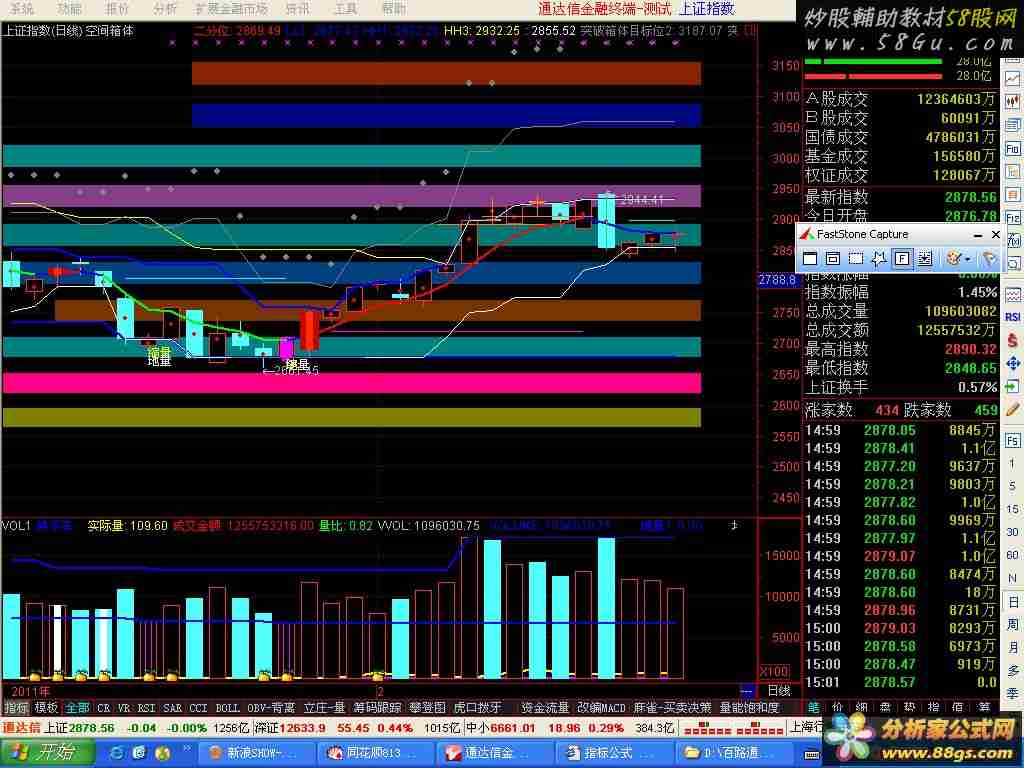Select daily 日 period in sidebar
Viewport: 1024px width, 768px height.
click(x=1013, y=601)
